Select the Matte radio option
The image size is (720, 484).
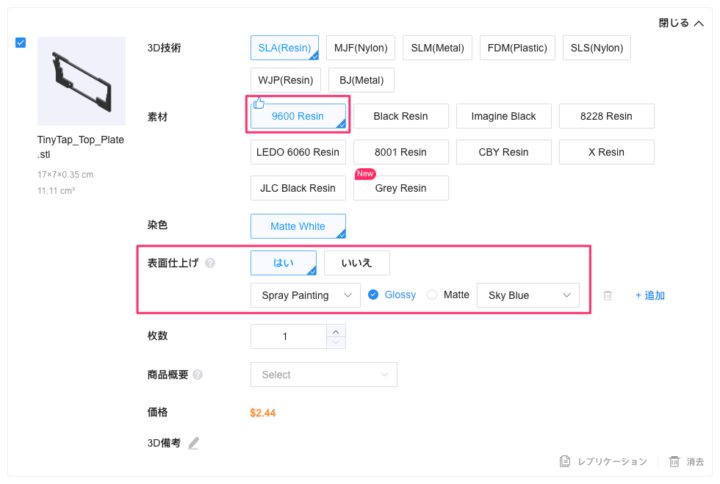tap(432, 295)
